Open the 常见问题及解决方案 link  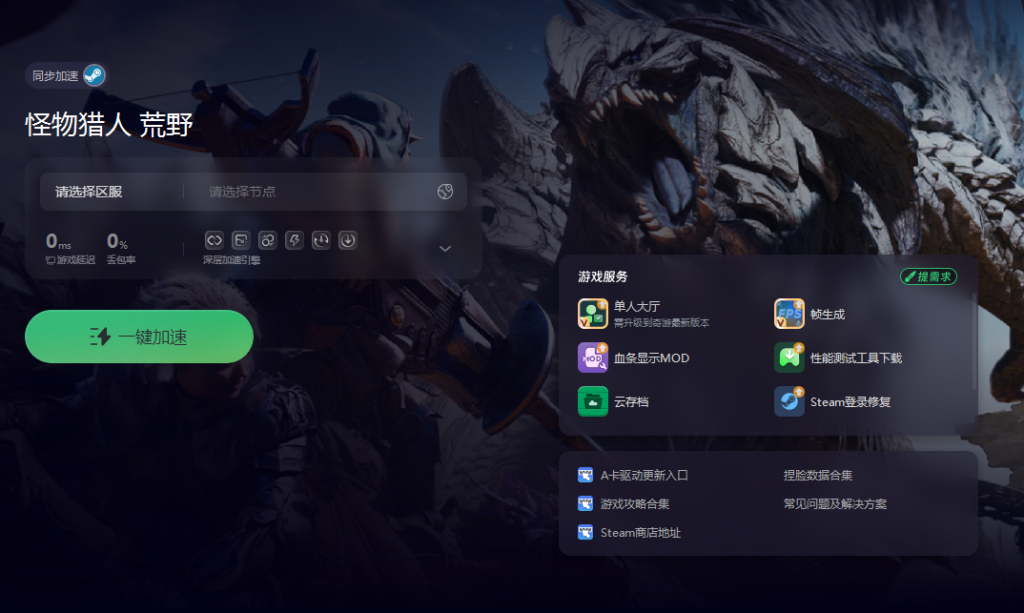835,504
